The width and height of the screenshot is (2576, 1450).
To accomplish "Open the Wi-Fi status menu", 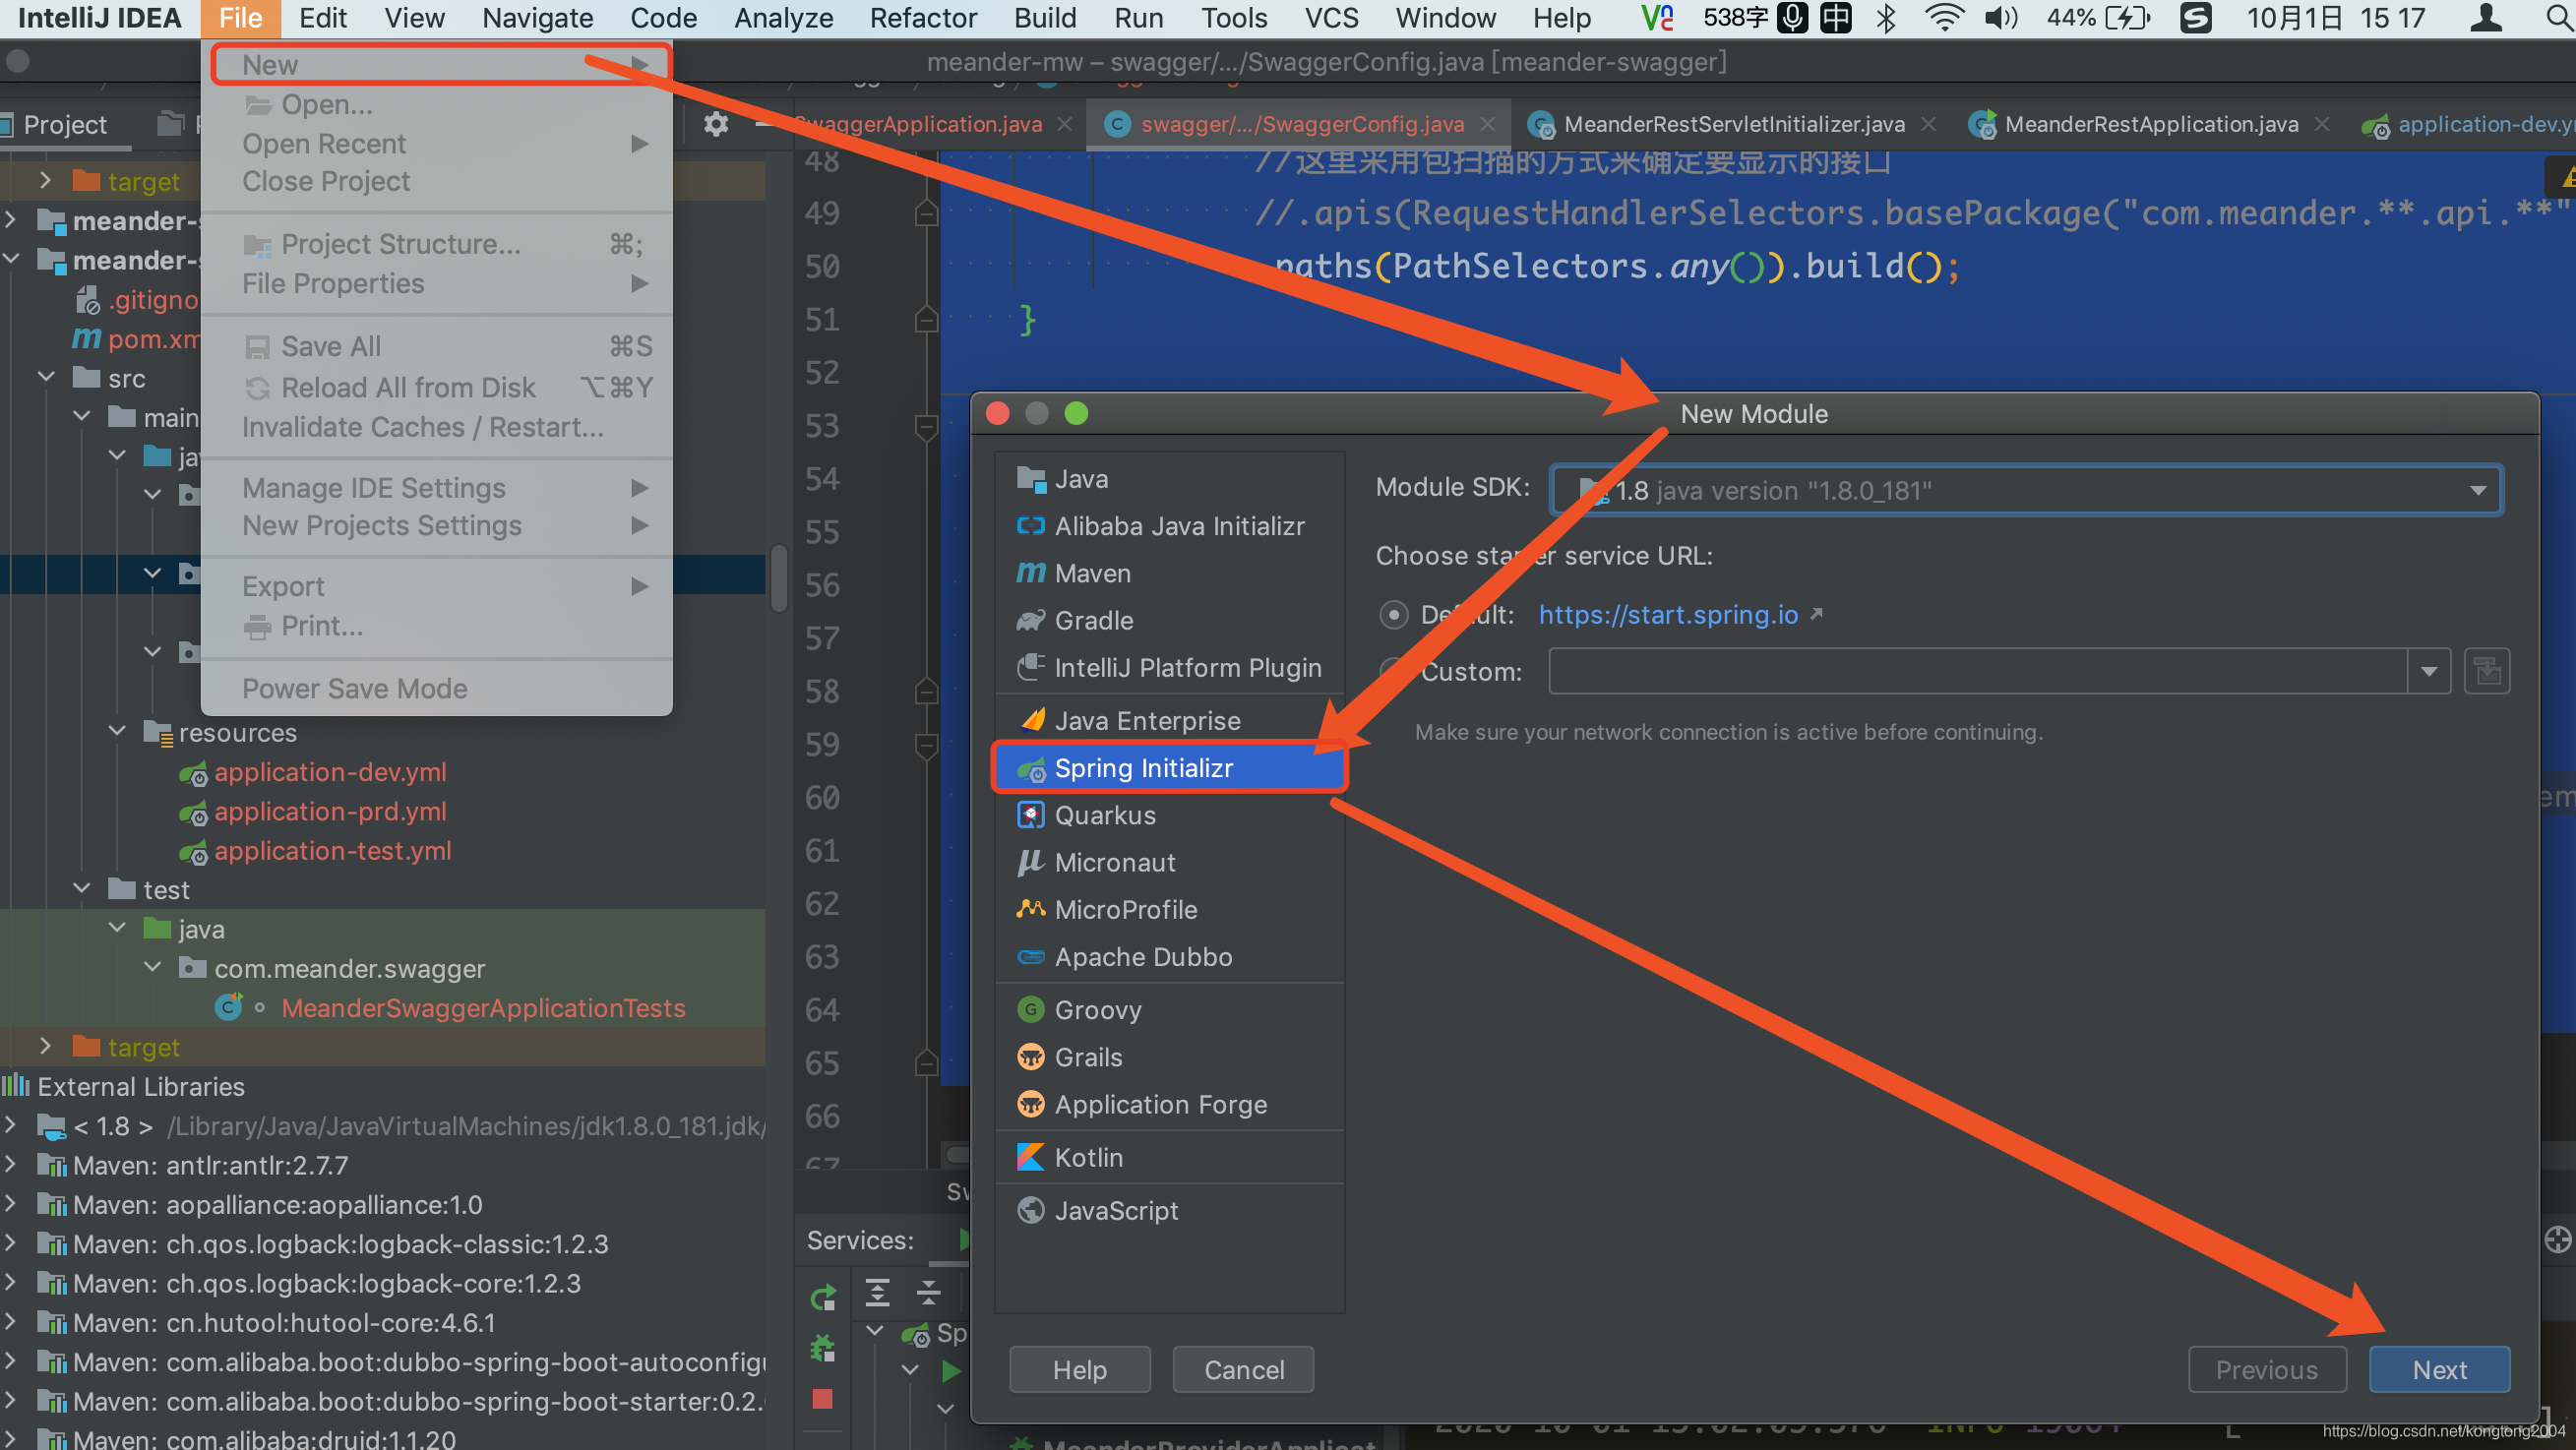I will click(x=1943, y=18).
